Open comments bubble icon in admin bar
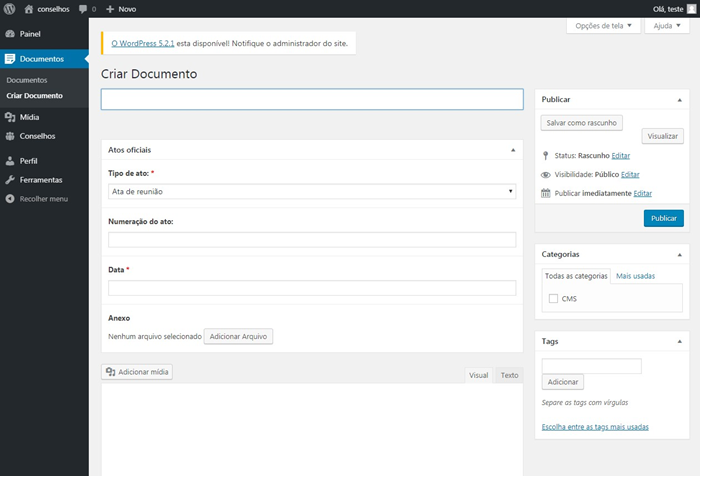Screen dimensions: 701x477 (x=83, y=9)
